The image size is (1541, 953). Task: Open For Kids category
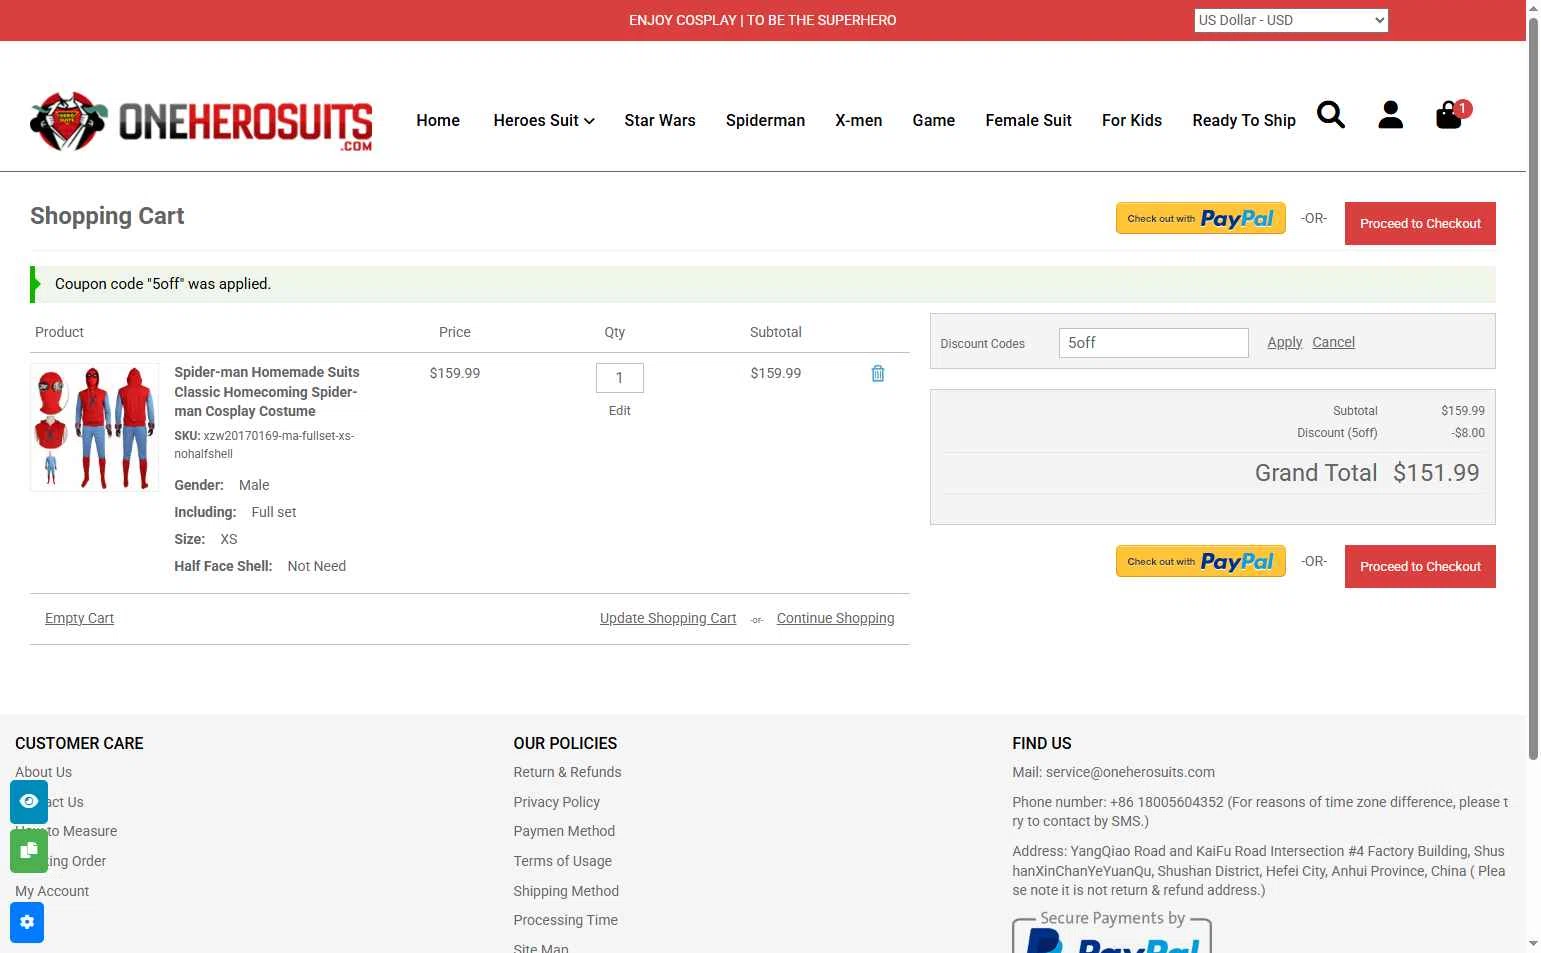(1132, 120)
